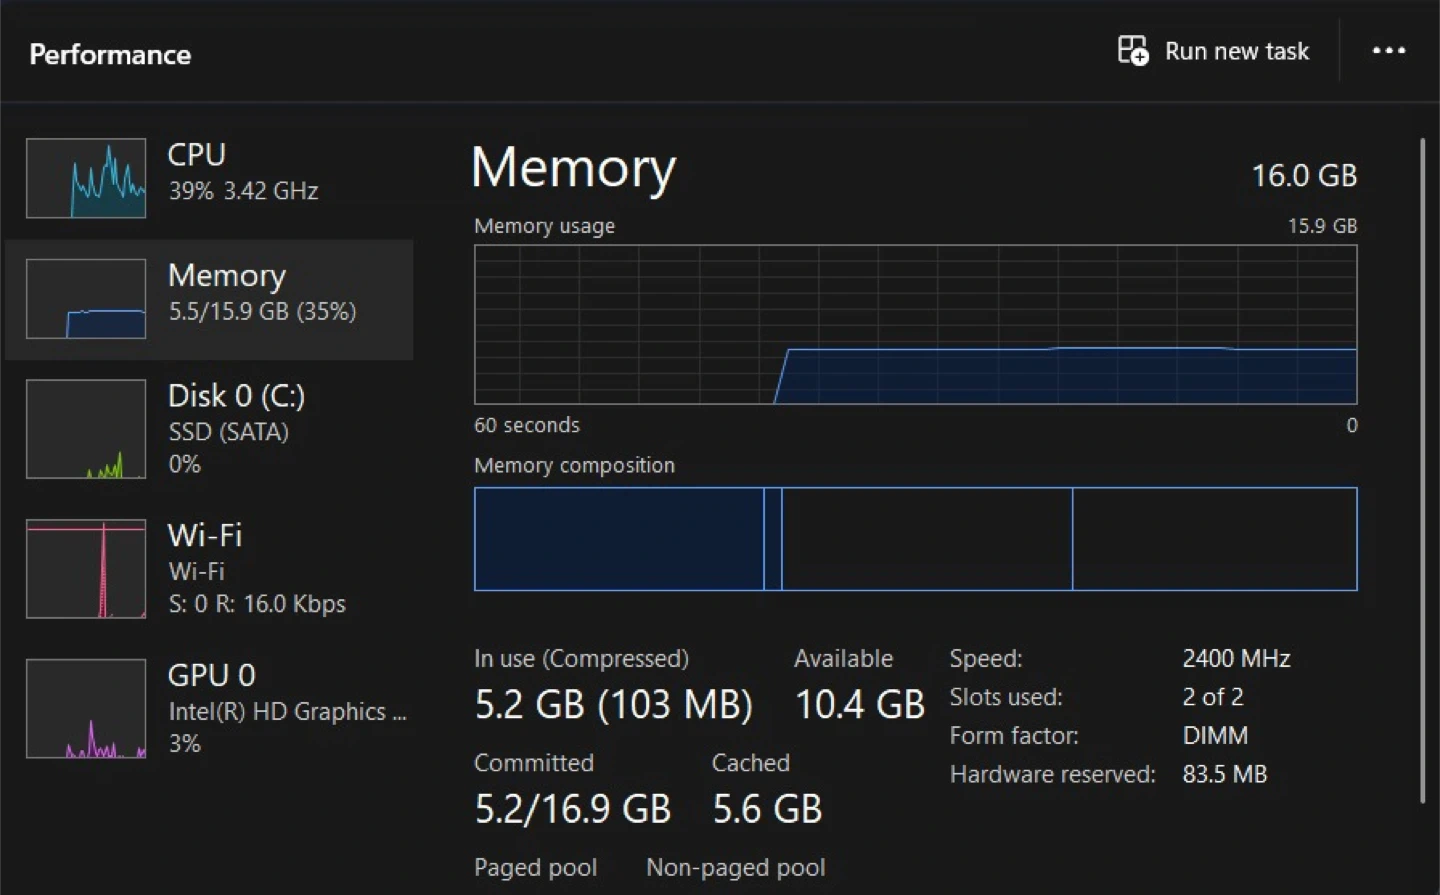Click the large Memory usage graph
Viewport: 1440px width, 895px height.
(x=915, y=325)
